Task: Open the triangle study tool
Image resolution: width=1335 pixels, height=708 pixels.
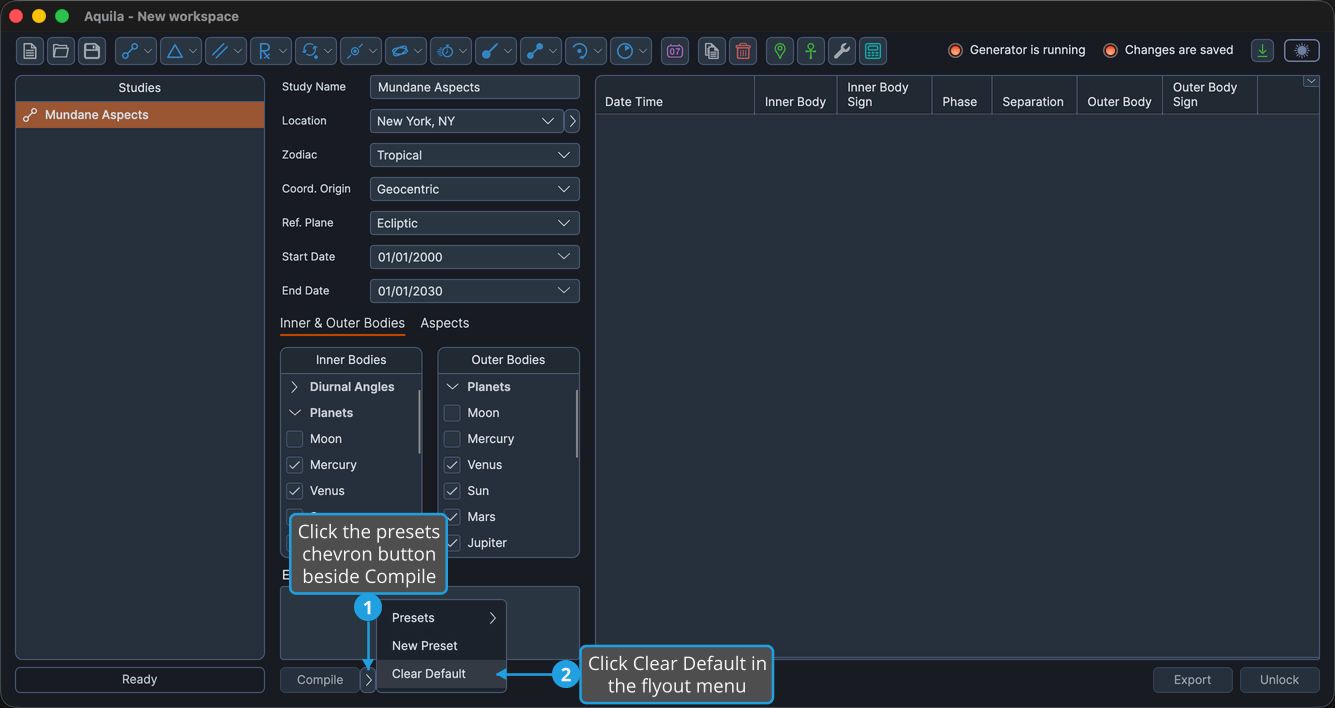Action: 181,51
